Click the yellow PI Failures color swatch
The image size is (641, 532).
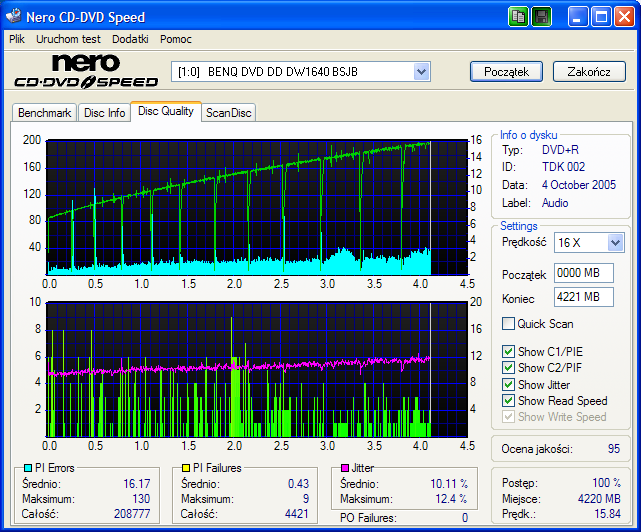click(x=186, y=468)
